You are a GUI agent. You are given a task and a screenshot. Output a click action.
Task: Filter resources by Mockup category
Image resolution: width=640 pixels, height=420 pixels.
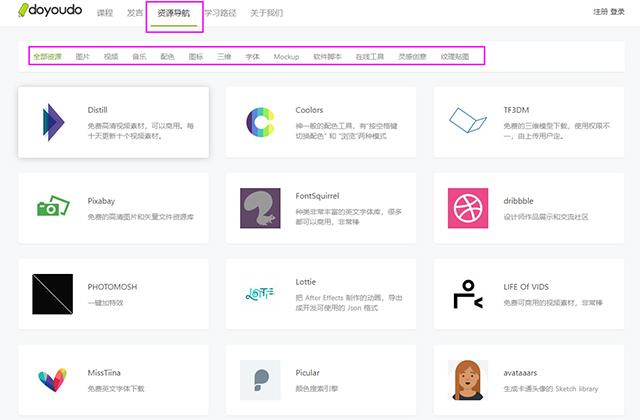tap(287, 56)
